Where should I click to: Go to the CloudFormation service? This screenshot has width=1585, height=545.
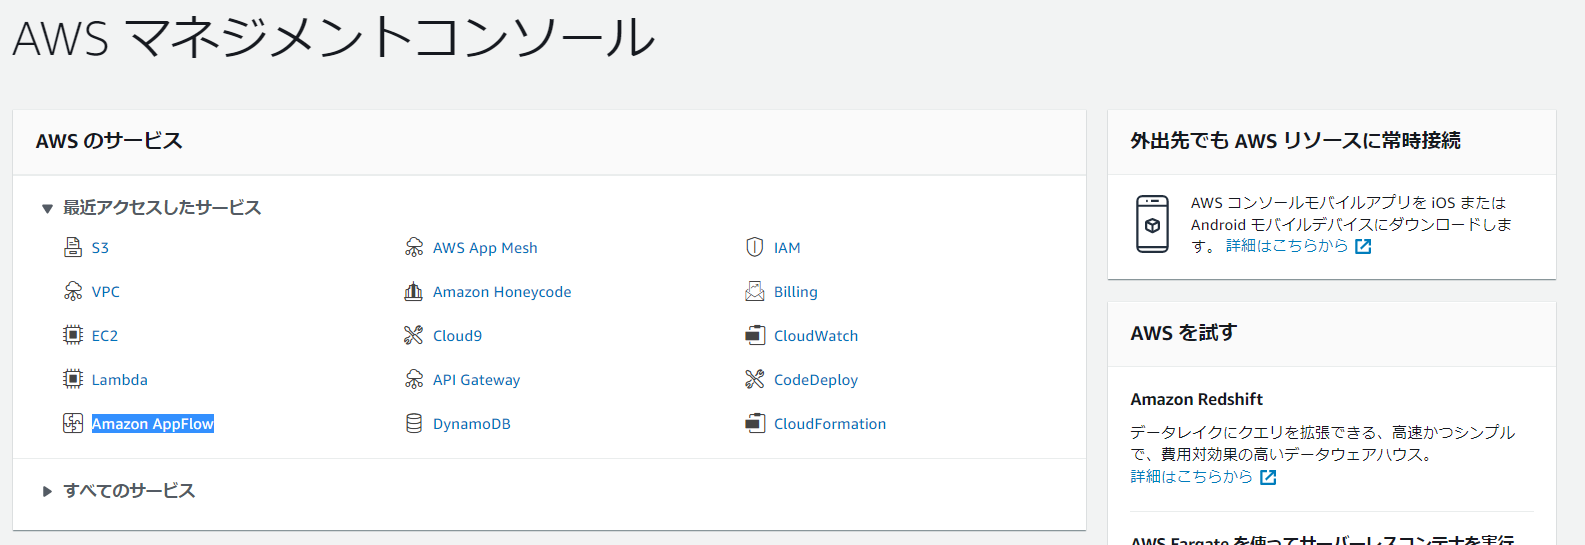tap(829, 424)
